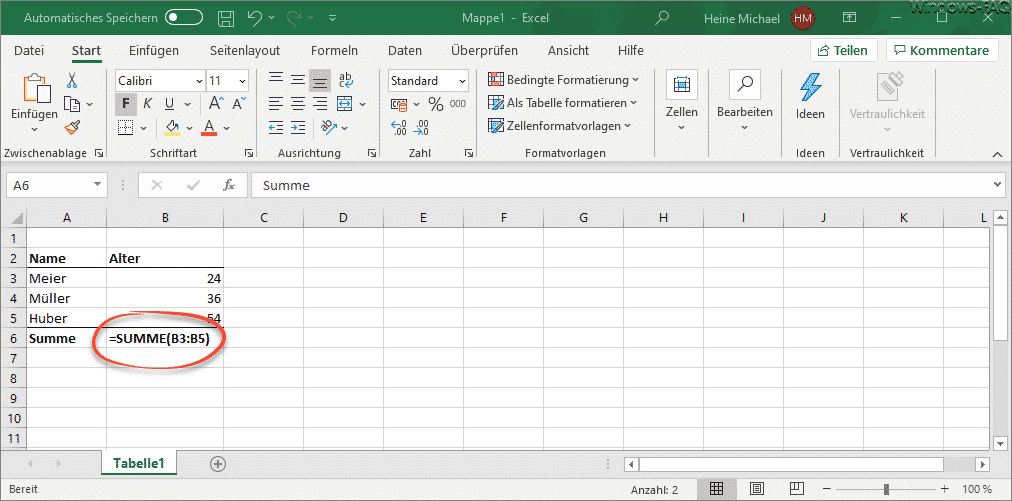
Task: Open Als Tabelle formatieren menu
Action: pyautogui.click(x=562, y=103)
